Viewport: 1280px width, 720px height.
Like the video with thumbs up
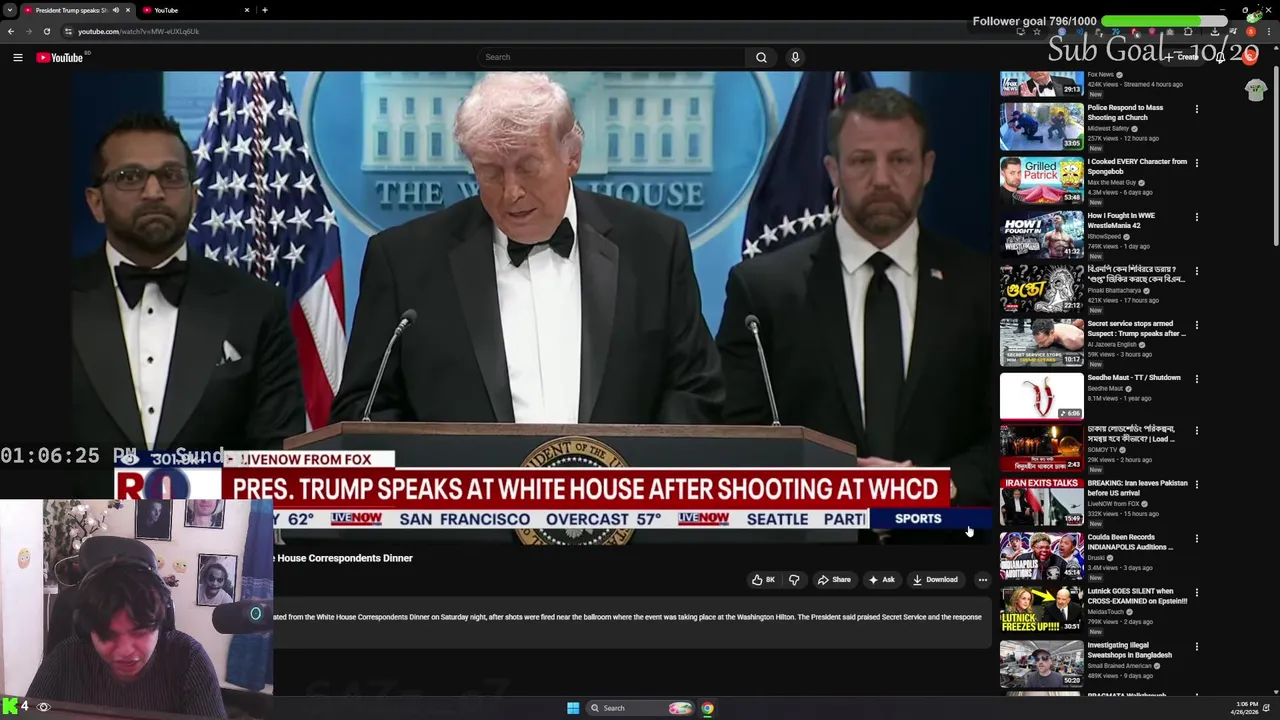click(x=763, y=580)
